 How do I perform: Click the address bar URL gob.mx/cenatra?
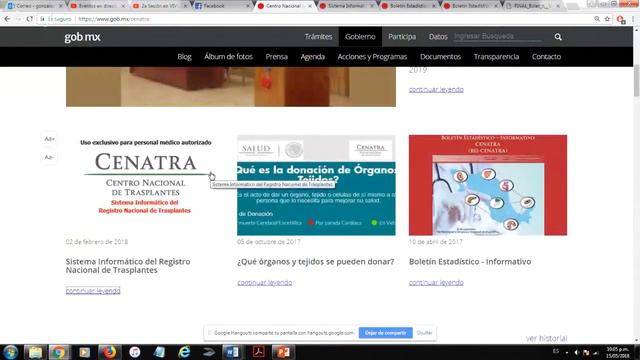point(113,19)
